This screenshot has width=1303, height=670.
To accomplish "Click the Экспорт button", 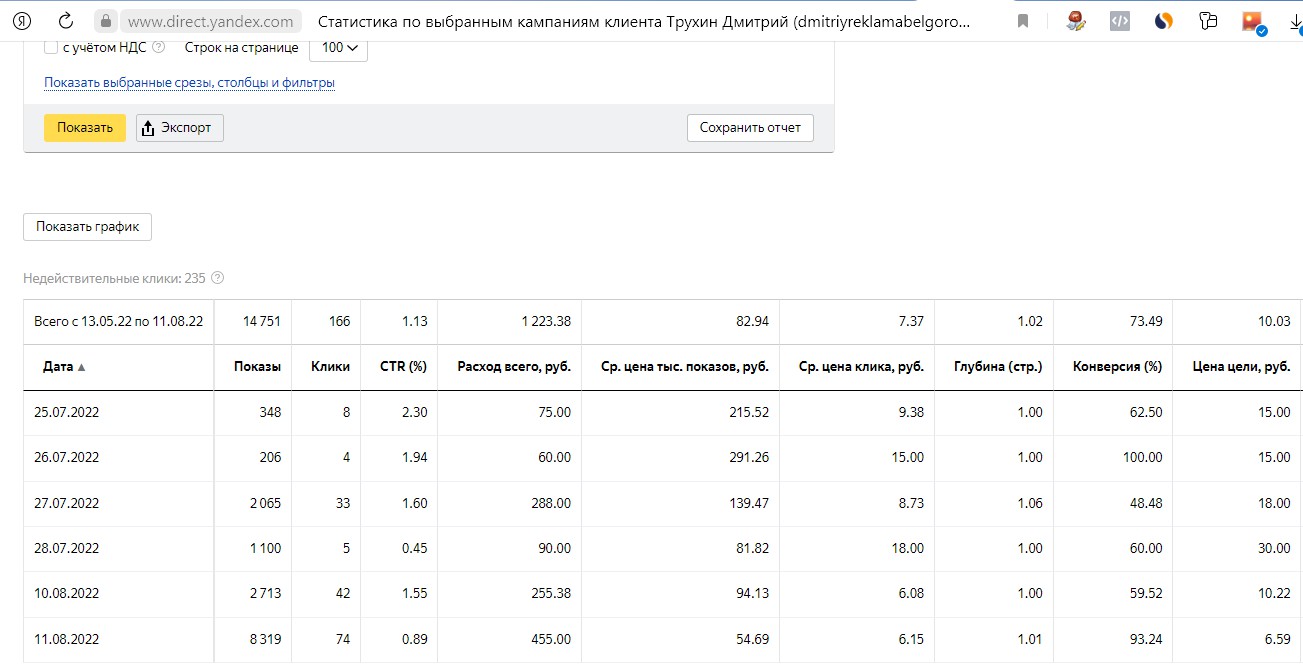I will click(179, 128).
